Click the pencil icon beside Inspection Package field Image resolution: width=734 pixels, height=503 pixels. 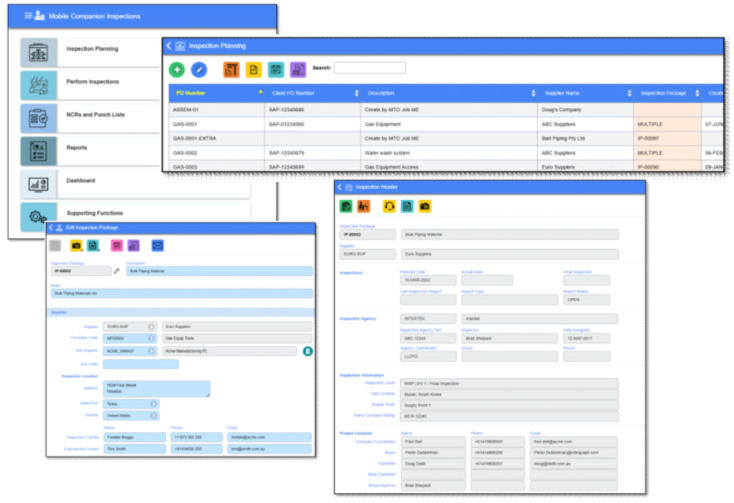pos(116,270)
